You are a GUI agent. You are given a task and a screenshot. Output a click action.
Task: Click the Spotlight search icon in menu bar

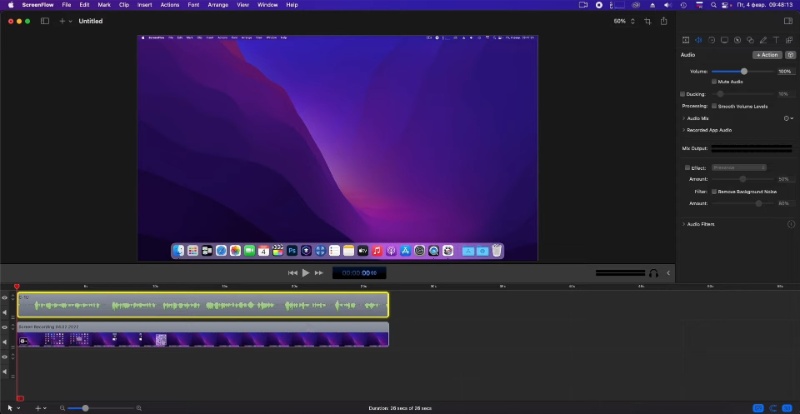point(713,5)
